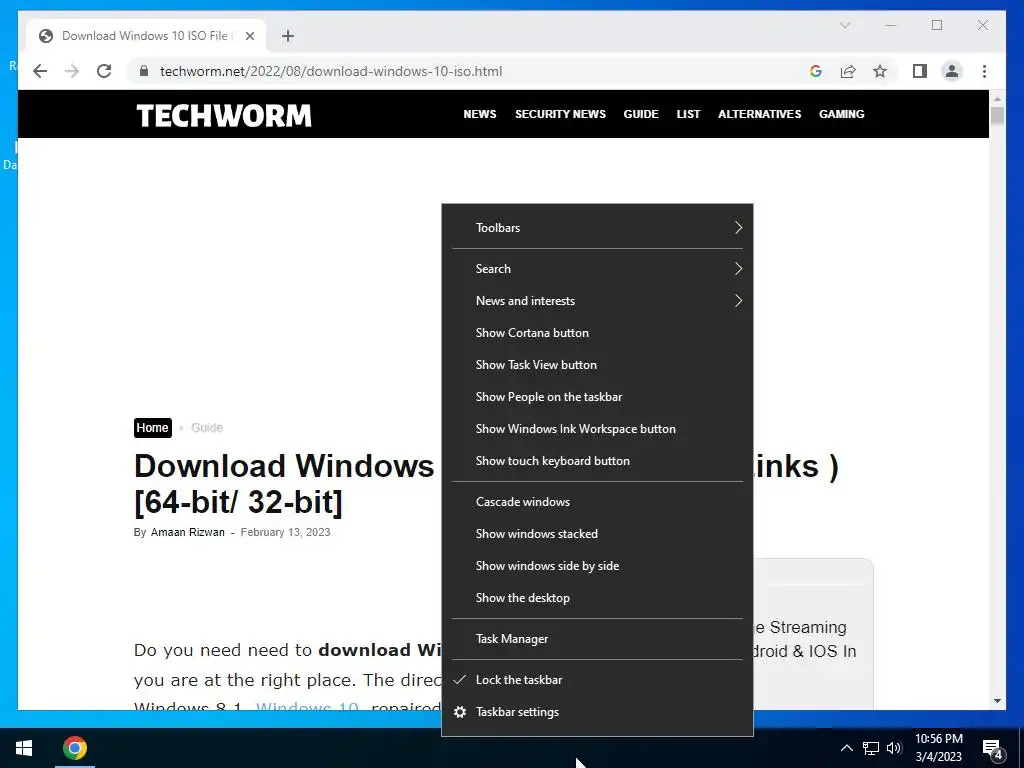Open the GUIDE nav link
This screenshot has height=768, width=1024.
pyautogui.click(x=641, y=114)
